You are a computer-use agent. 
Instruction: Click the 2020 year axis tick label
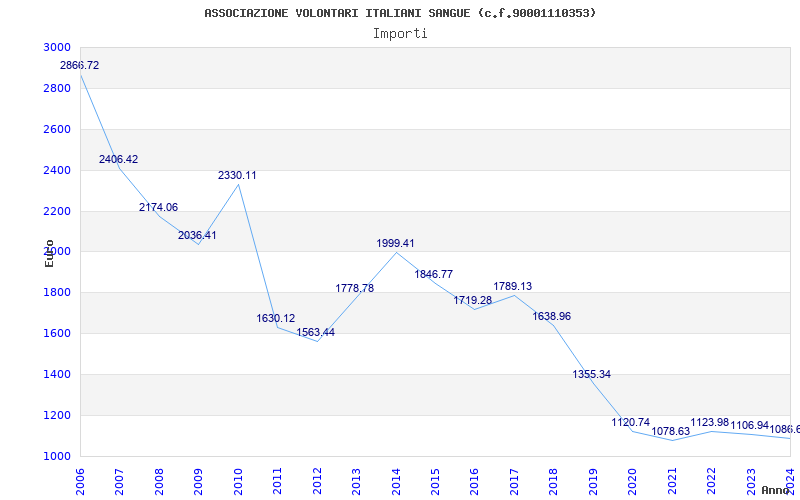(x=632, y=481)
